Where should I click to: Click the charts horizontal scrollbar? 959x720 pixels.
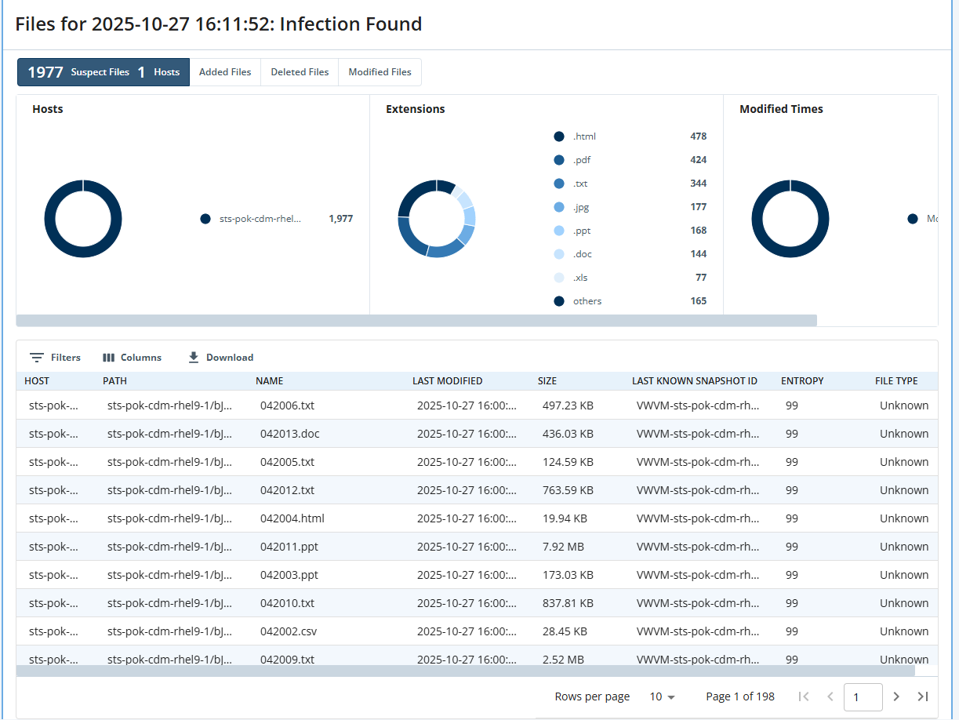[x=416, y=321]
